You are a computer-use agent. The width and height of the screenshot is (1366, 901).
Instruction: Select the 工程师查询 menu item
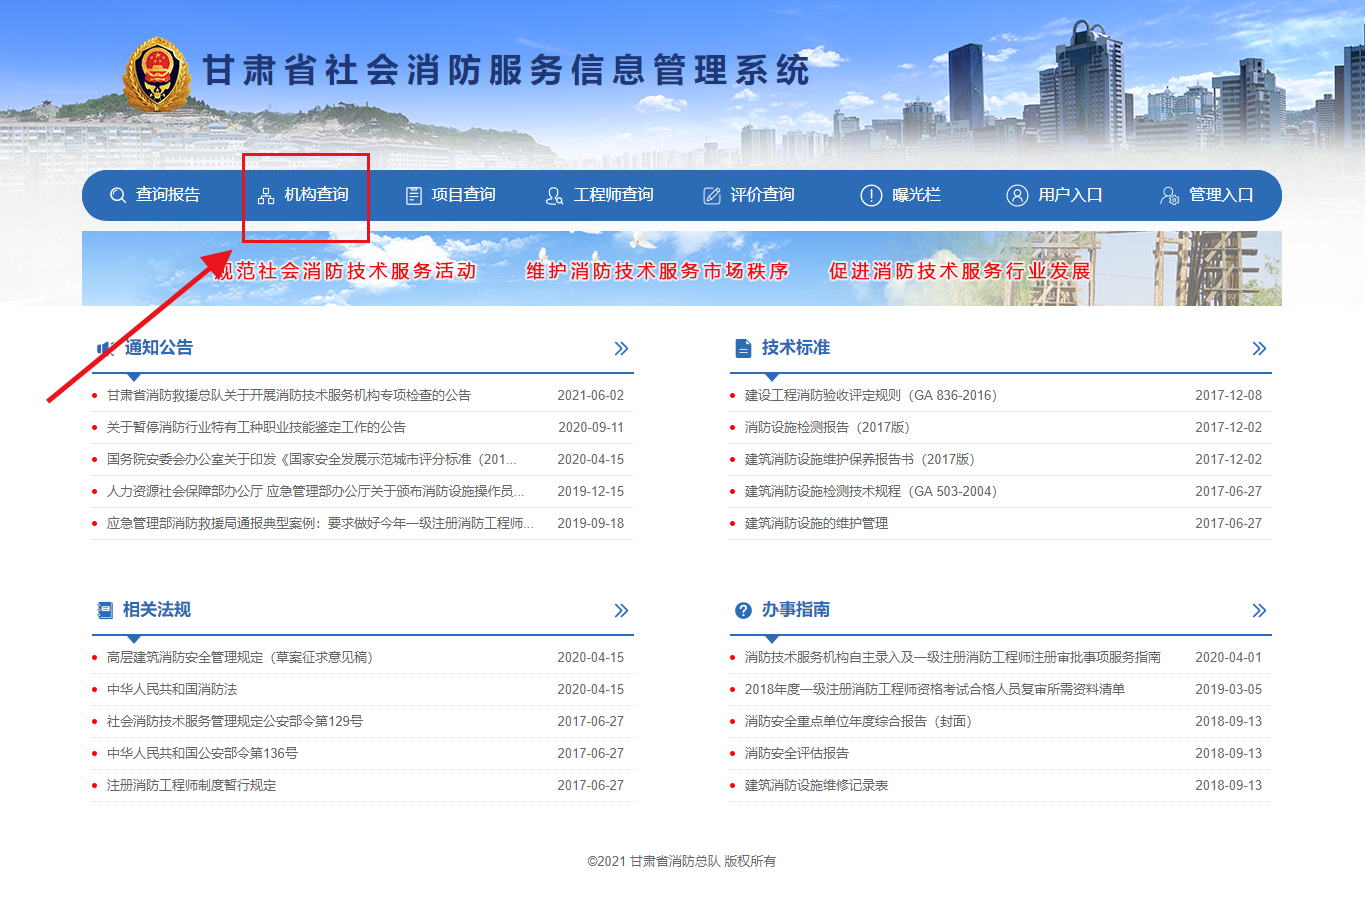[613, 195]
